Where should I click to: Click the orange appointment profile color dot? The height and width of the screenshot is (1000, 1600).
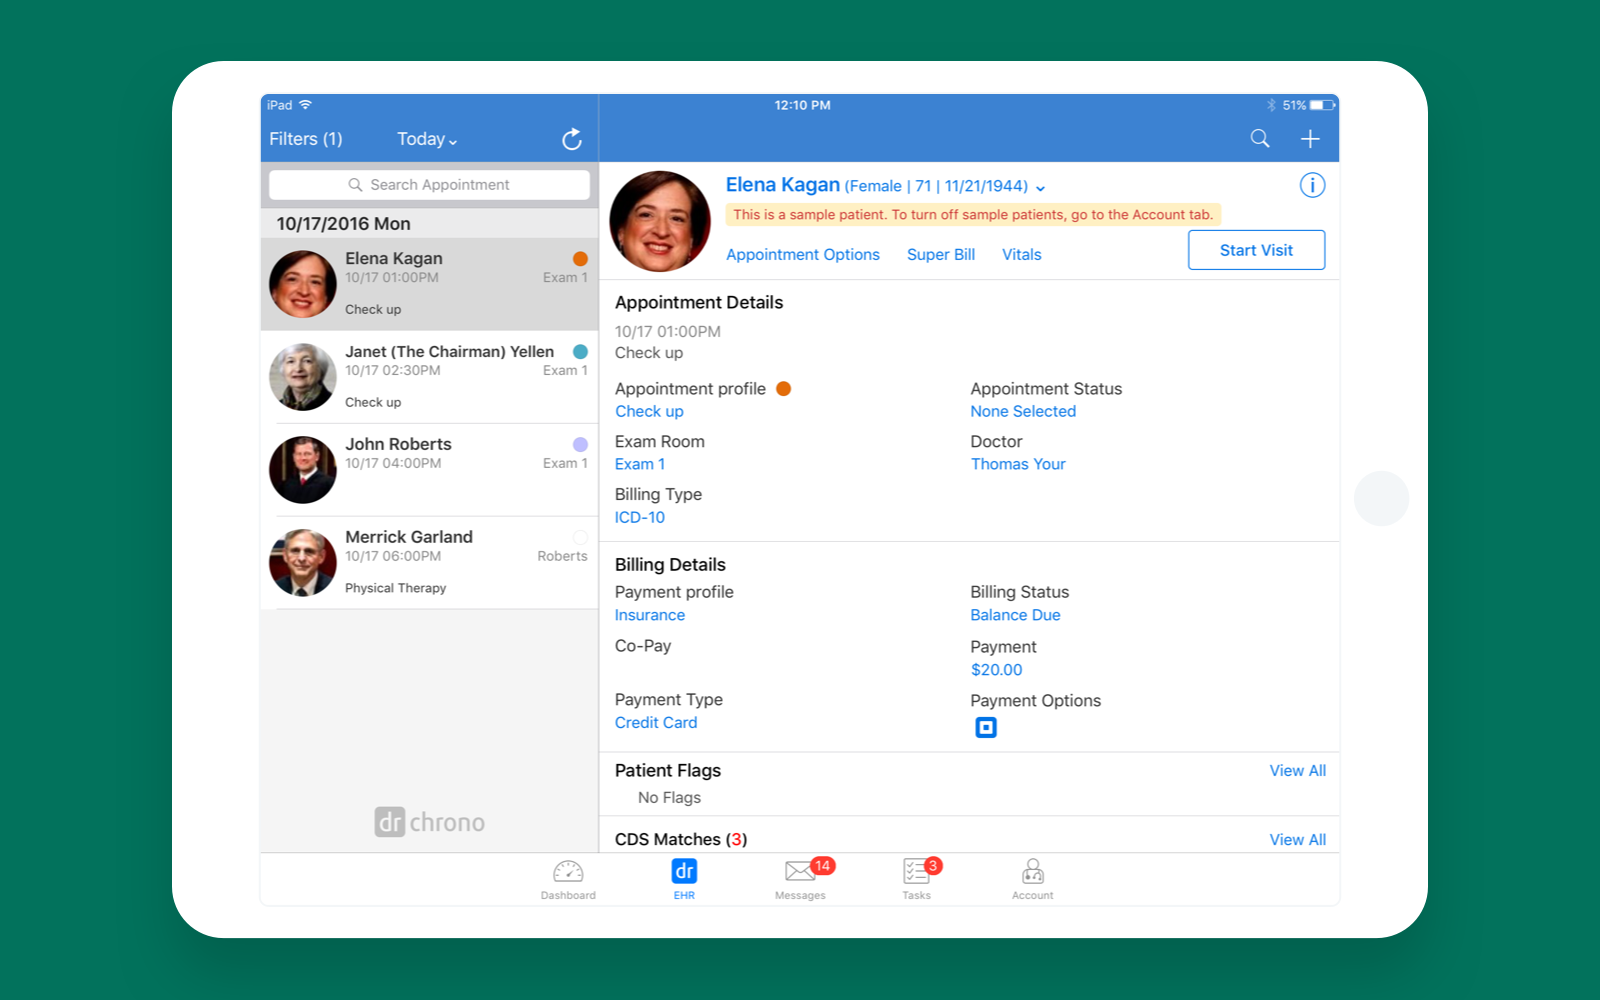coord(784,389)
